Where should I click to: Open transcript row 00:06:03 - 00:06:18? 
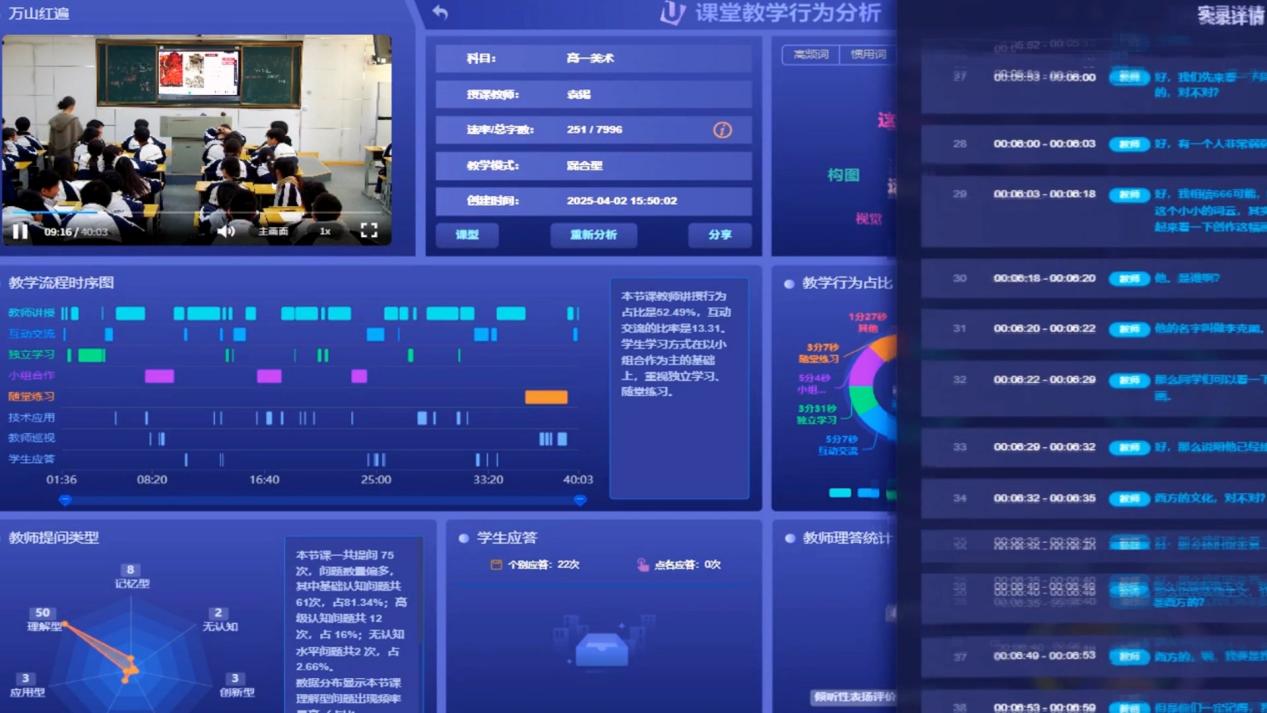click(1094, 211)
